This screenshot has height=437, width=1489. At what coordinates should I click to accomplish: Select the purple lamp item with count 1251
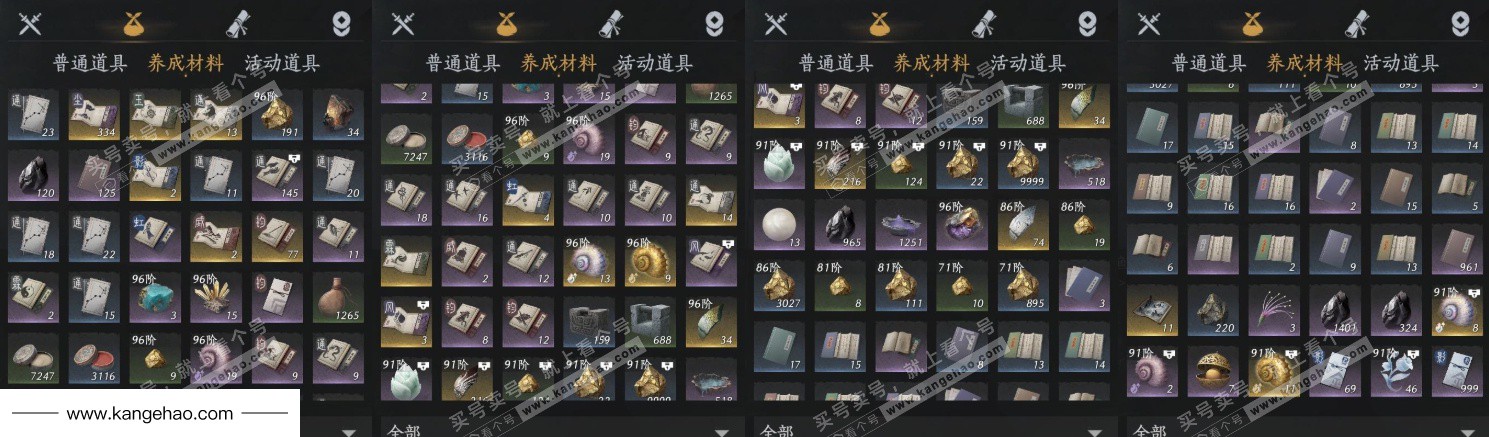pos(902,224)
